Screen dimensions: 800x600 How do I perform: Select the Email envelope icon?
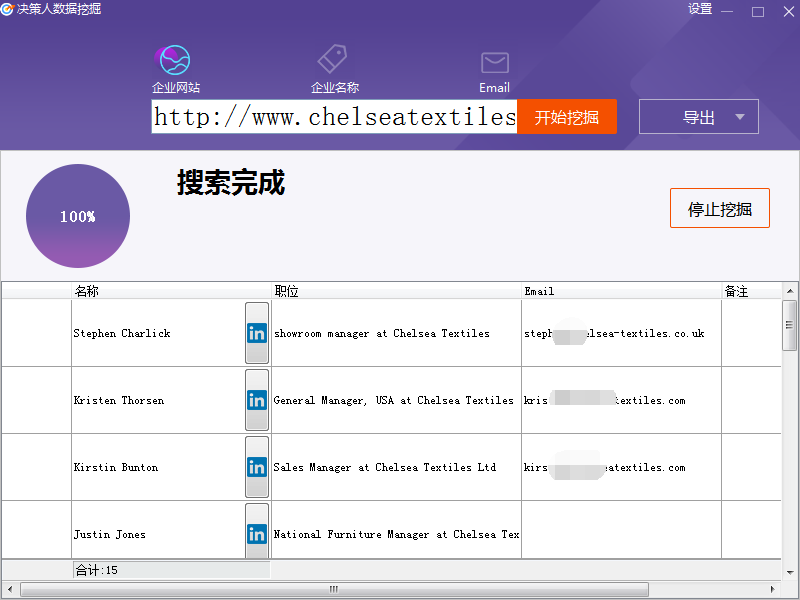(x=494, y=63)
